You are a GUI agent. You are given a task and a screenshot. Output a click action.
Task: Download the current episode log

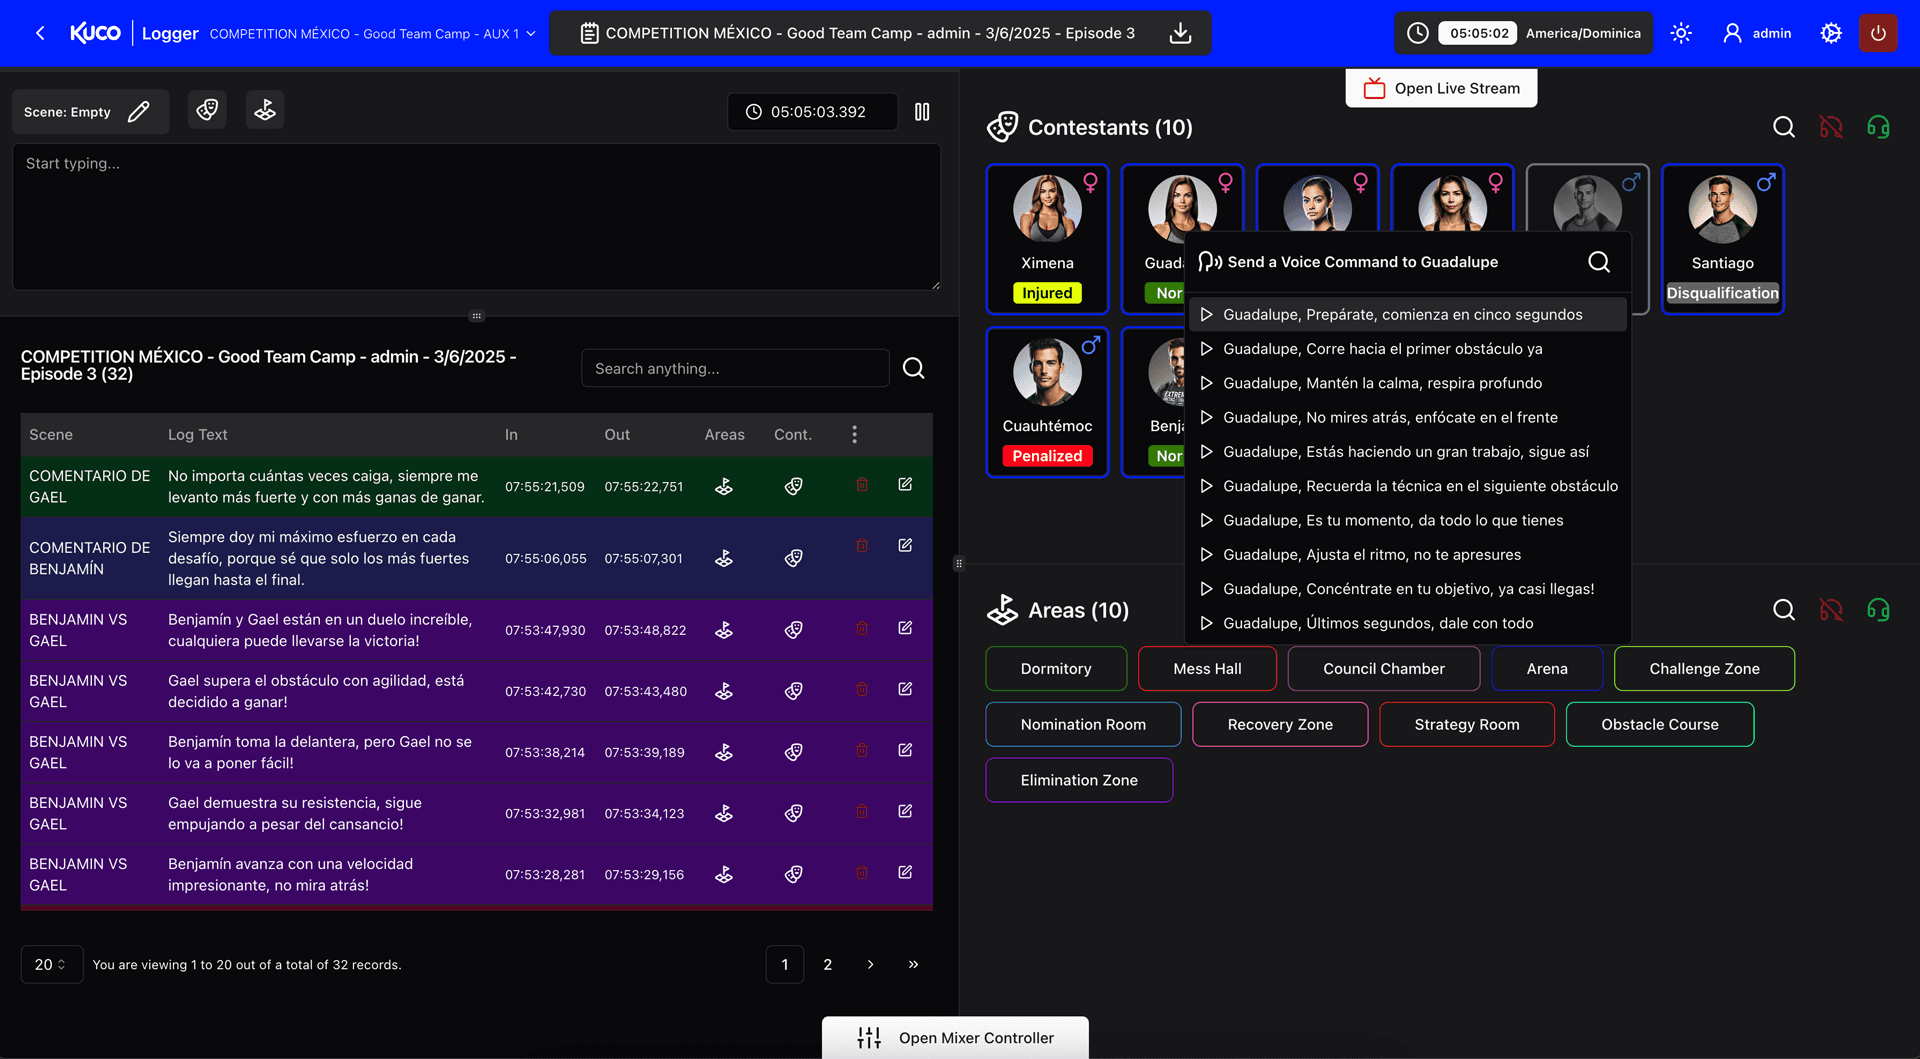[1180, 33]
